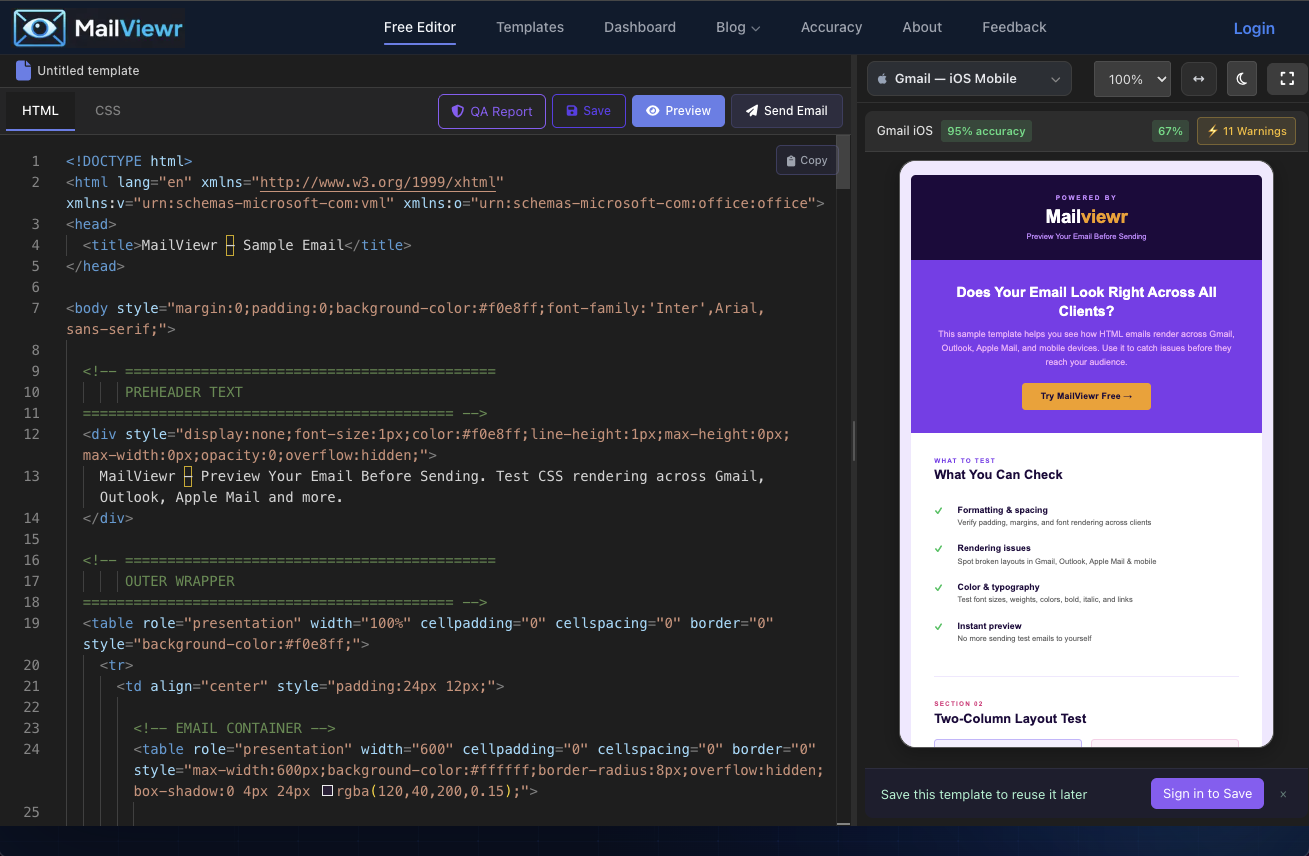Click the Login link
This screenshot has width=1309, height=856.
(1254, 28)
